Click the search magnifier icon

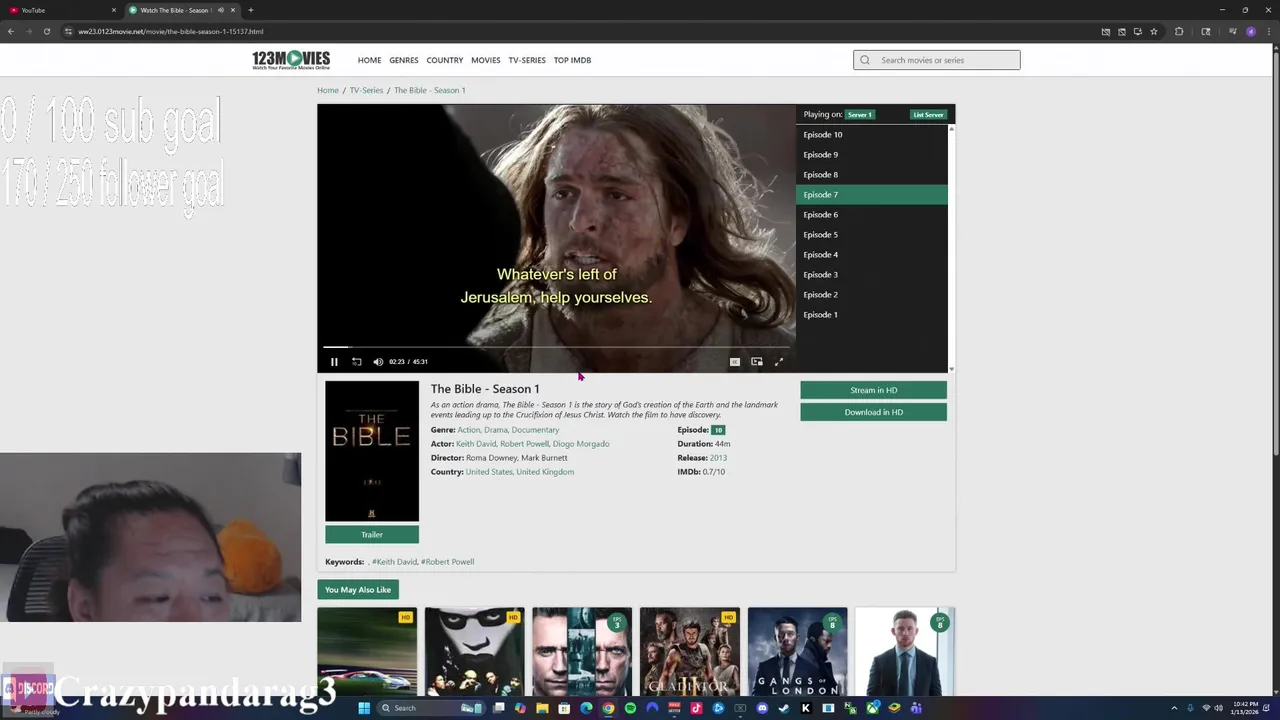click(x=865, y=60)
